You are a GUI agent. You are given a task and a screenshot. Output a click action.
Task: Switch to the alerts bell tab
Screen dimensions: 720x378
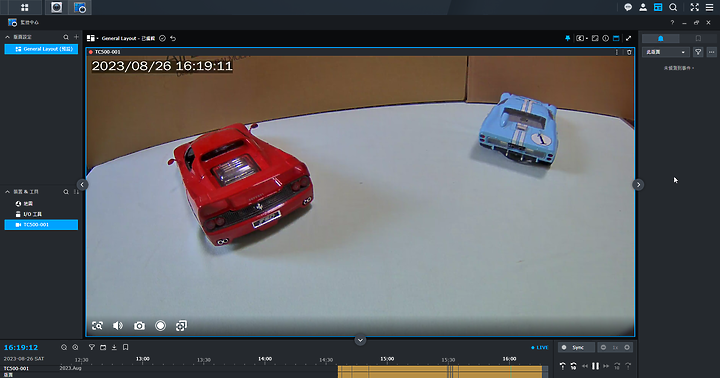point(661,39)
